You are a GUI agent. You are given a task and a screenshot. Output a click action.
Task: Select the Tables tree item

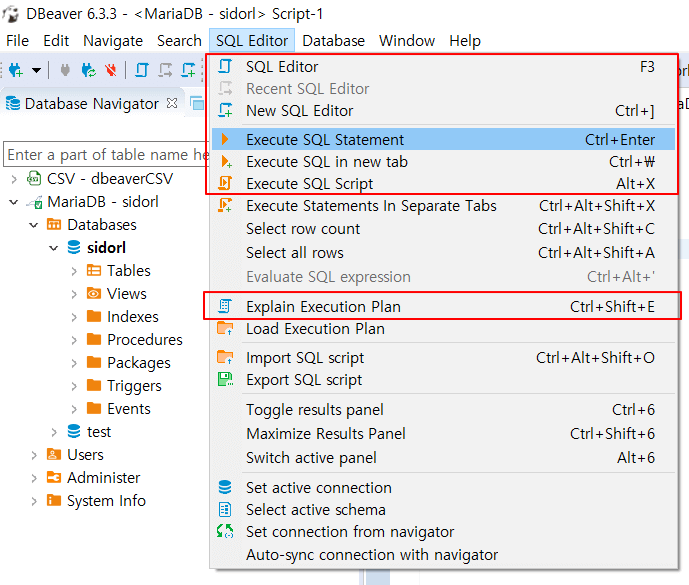[x=129, y=270]
